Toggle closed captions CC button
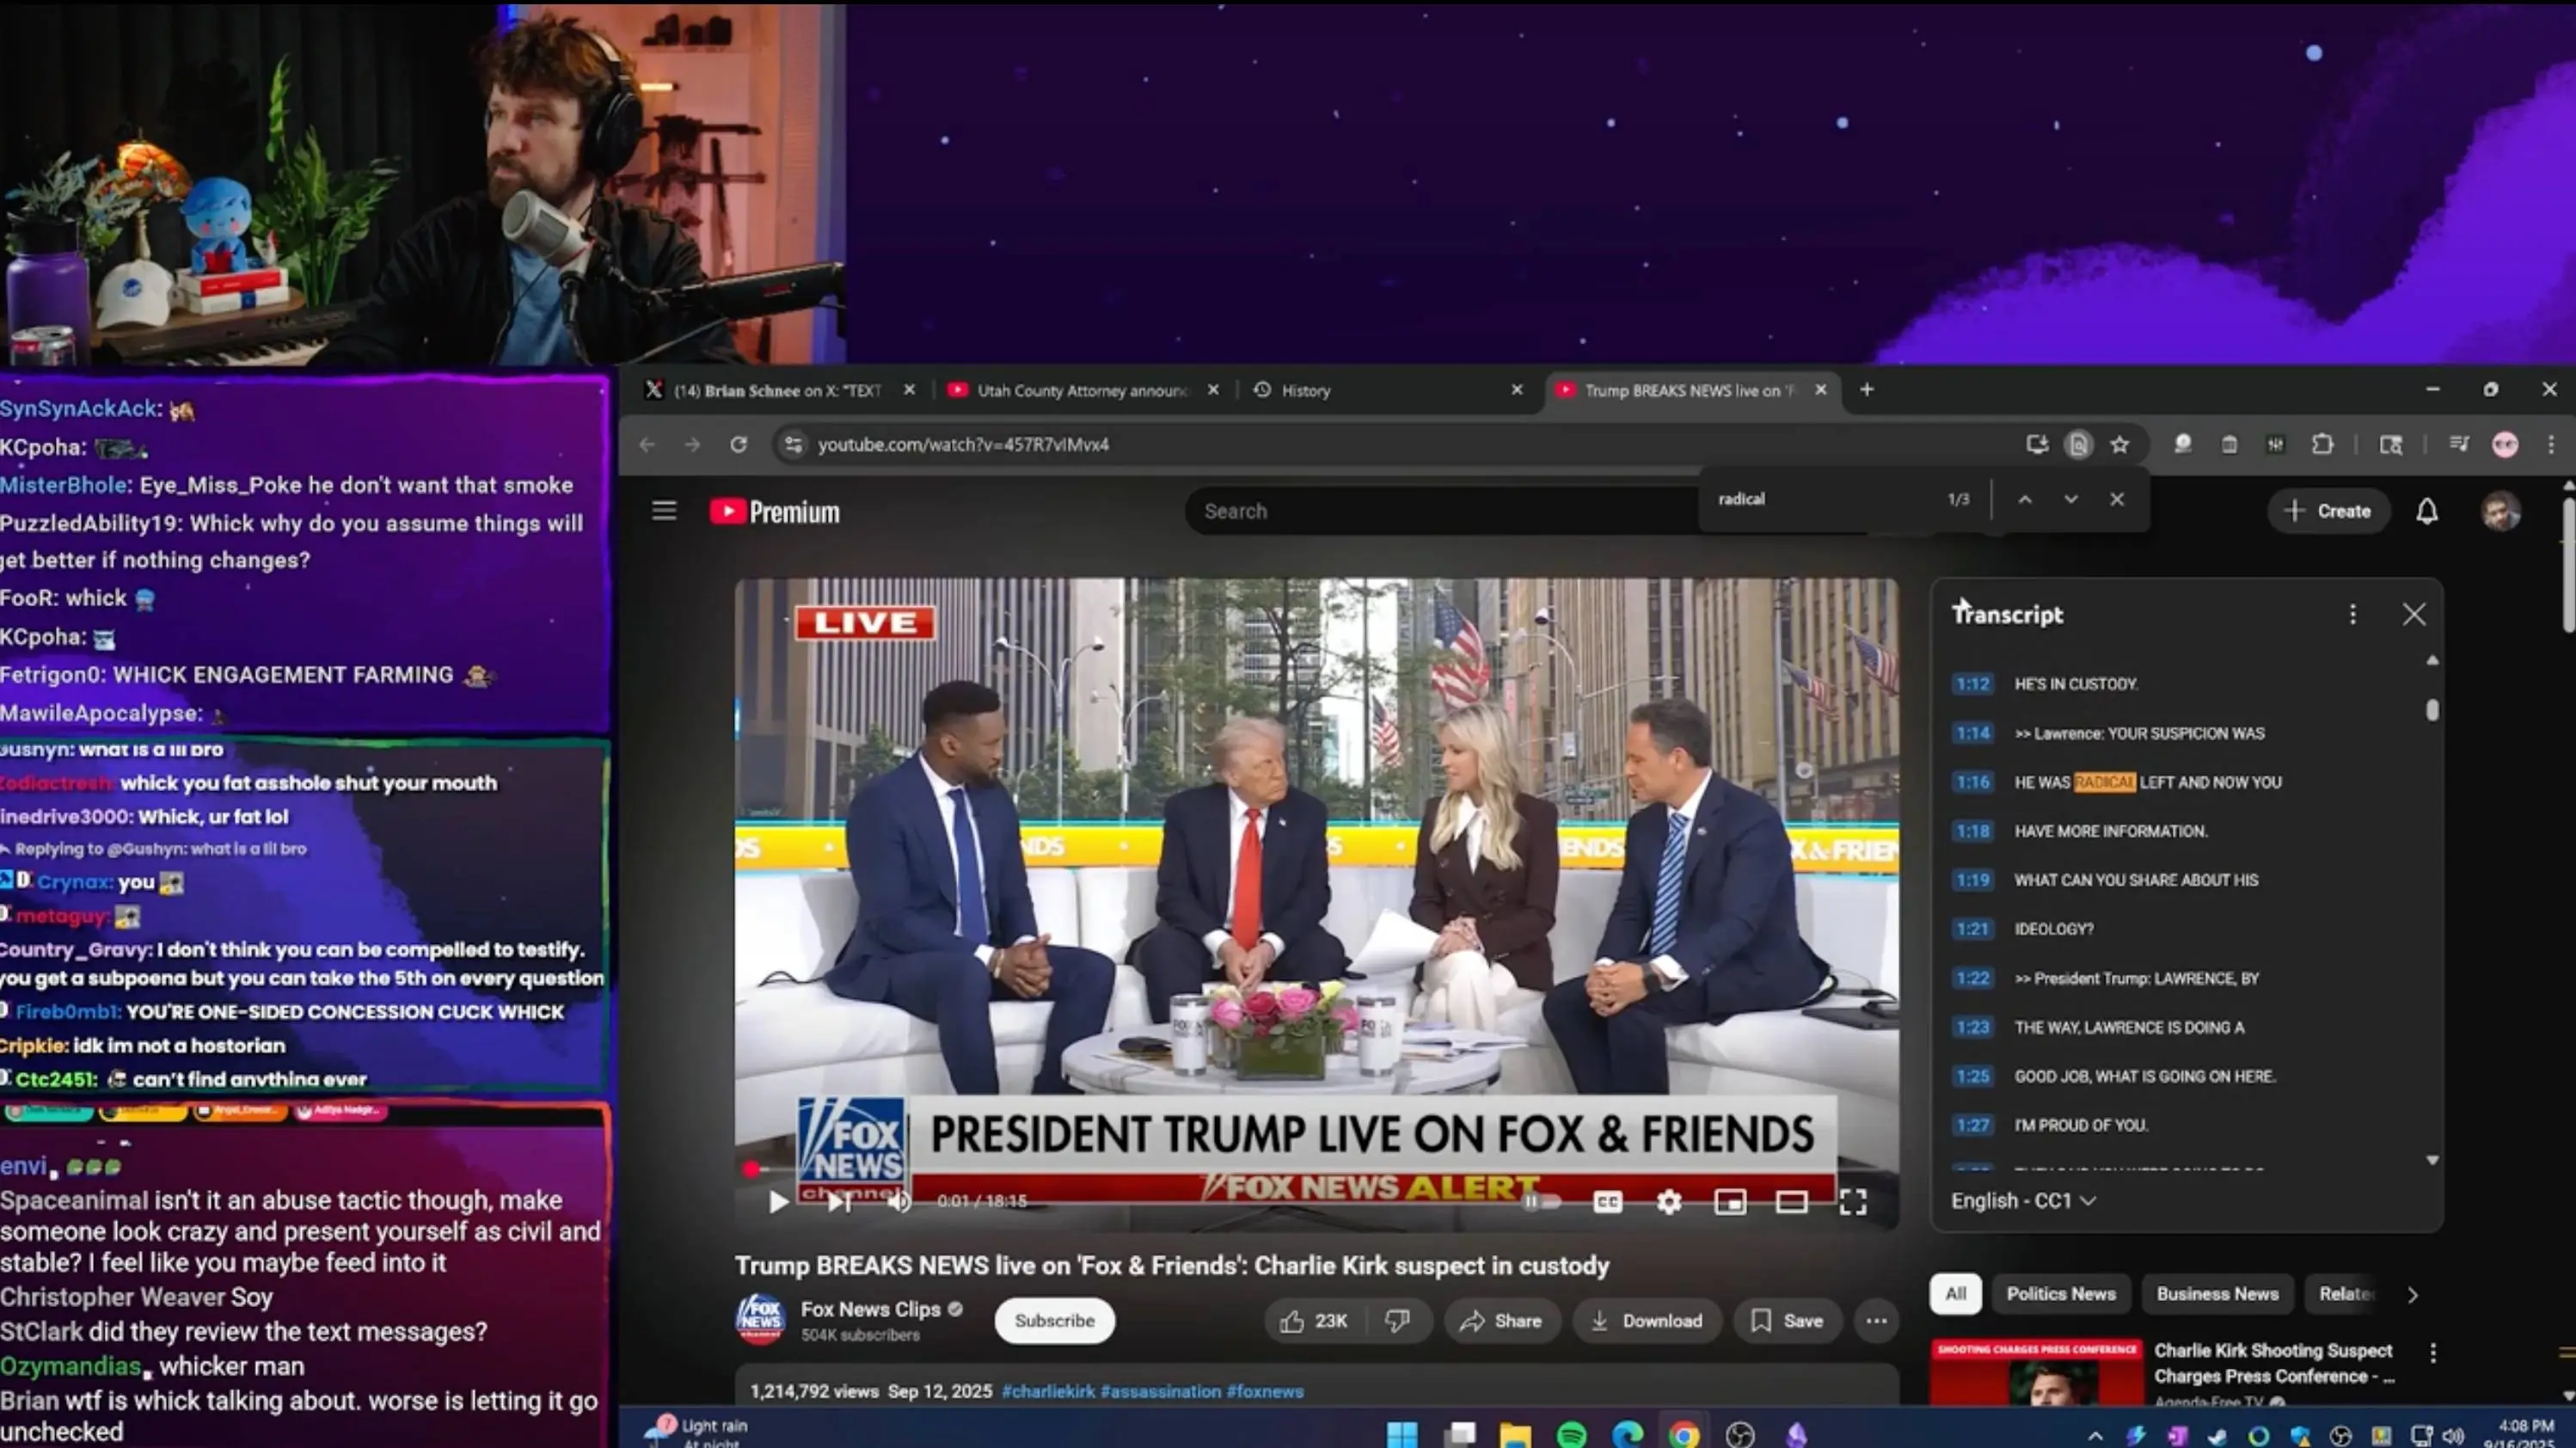This screenshot has width=2576, height=1448. [1607, 1201]
